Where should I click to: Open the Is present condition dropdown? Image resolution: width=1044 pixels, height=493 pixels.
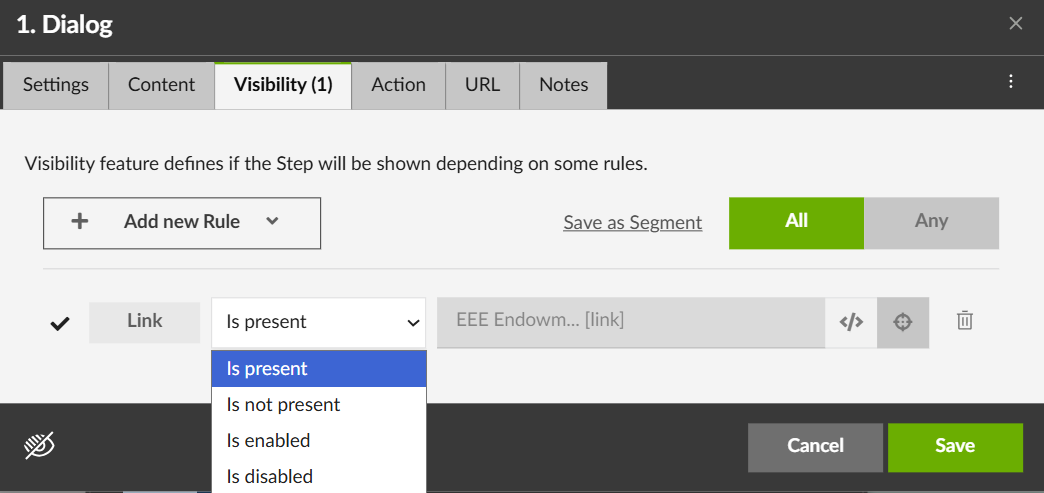[318, 322]
